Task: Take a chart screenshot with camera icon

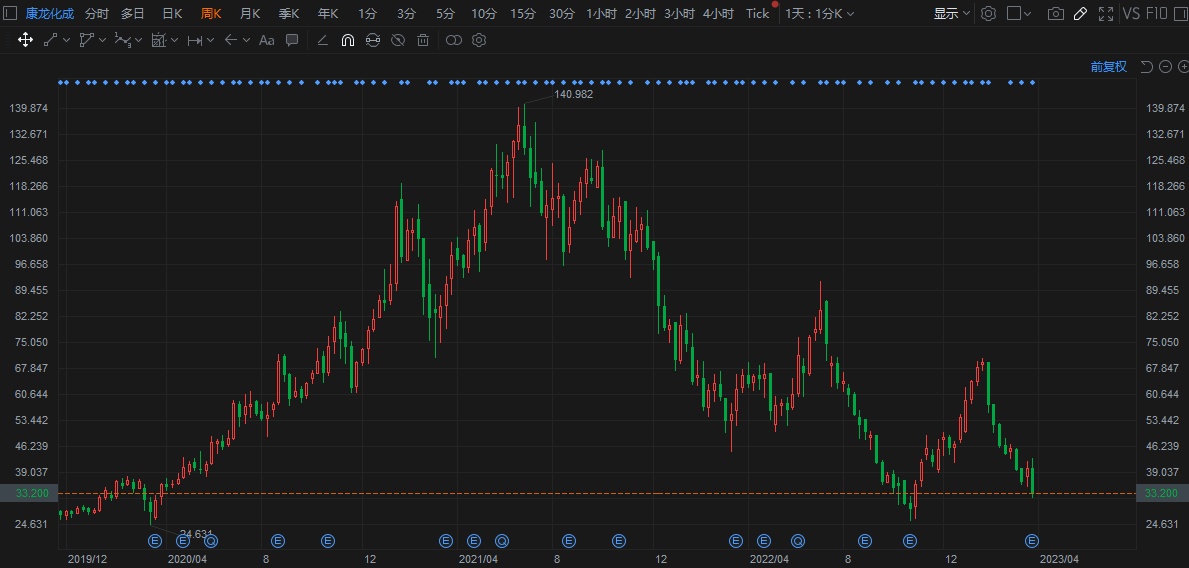Action: 1055,14
